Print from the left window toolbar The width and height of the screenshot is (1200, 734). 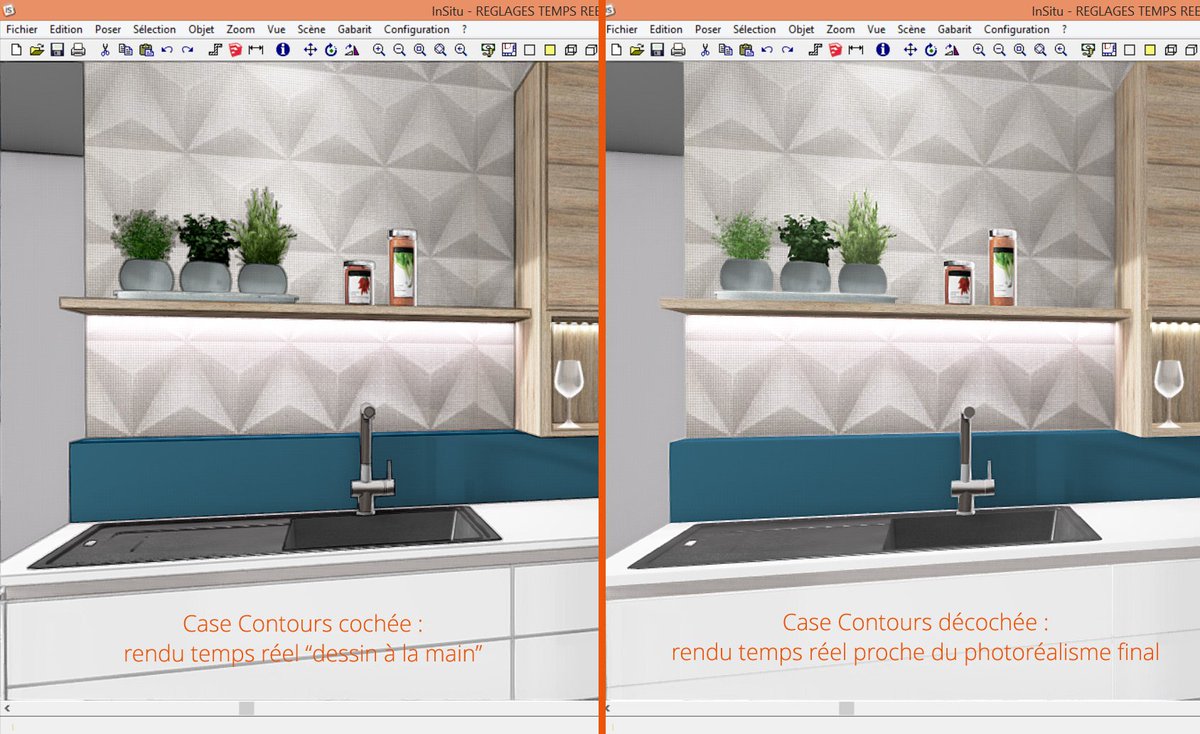78,49
